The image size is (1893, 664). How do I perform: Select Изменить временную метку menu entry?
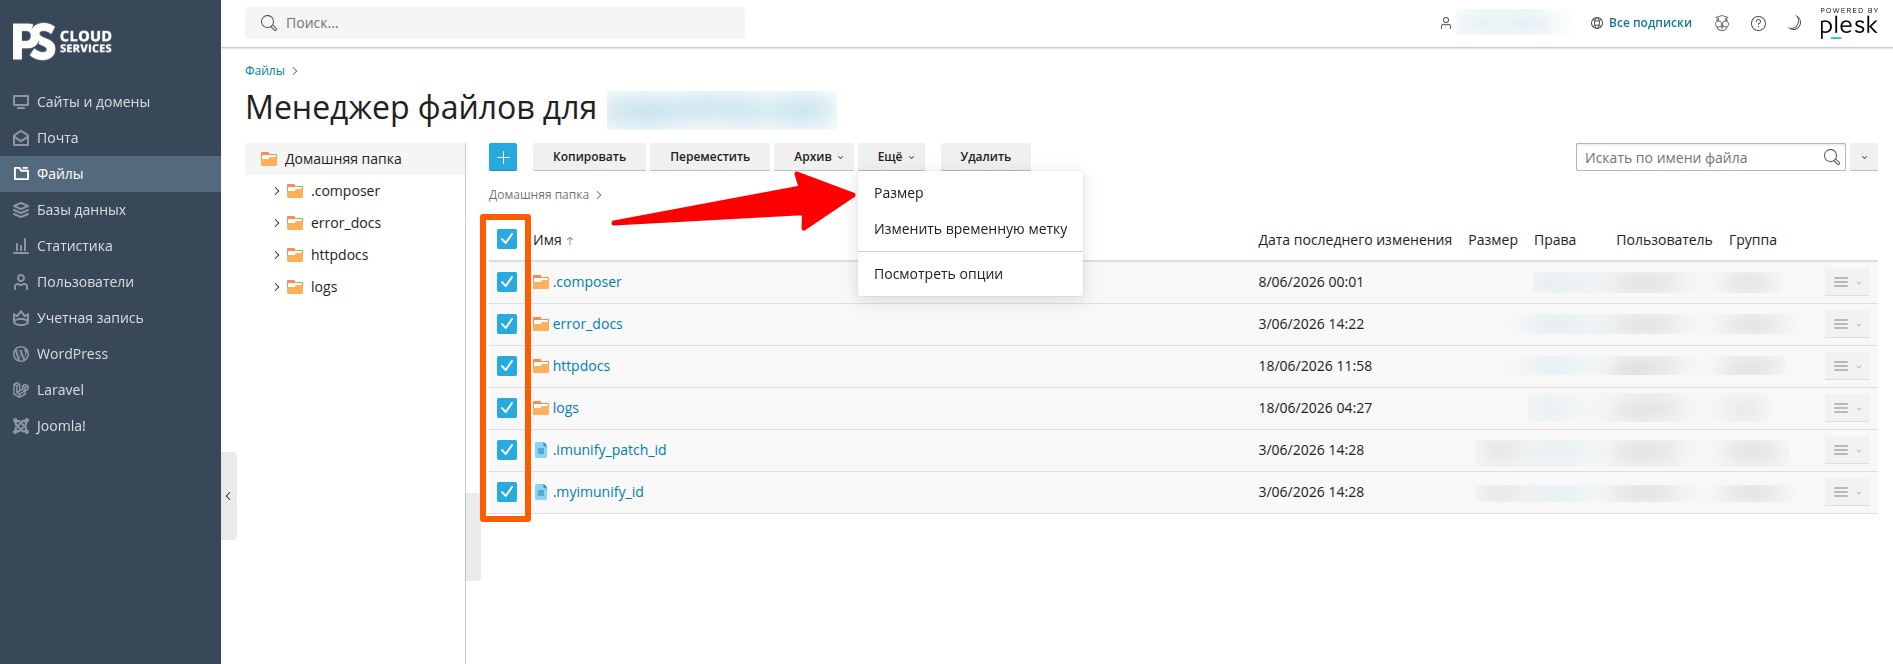point(970,229)
